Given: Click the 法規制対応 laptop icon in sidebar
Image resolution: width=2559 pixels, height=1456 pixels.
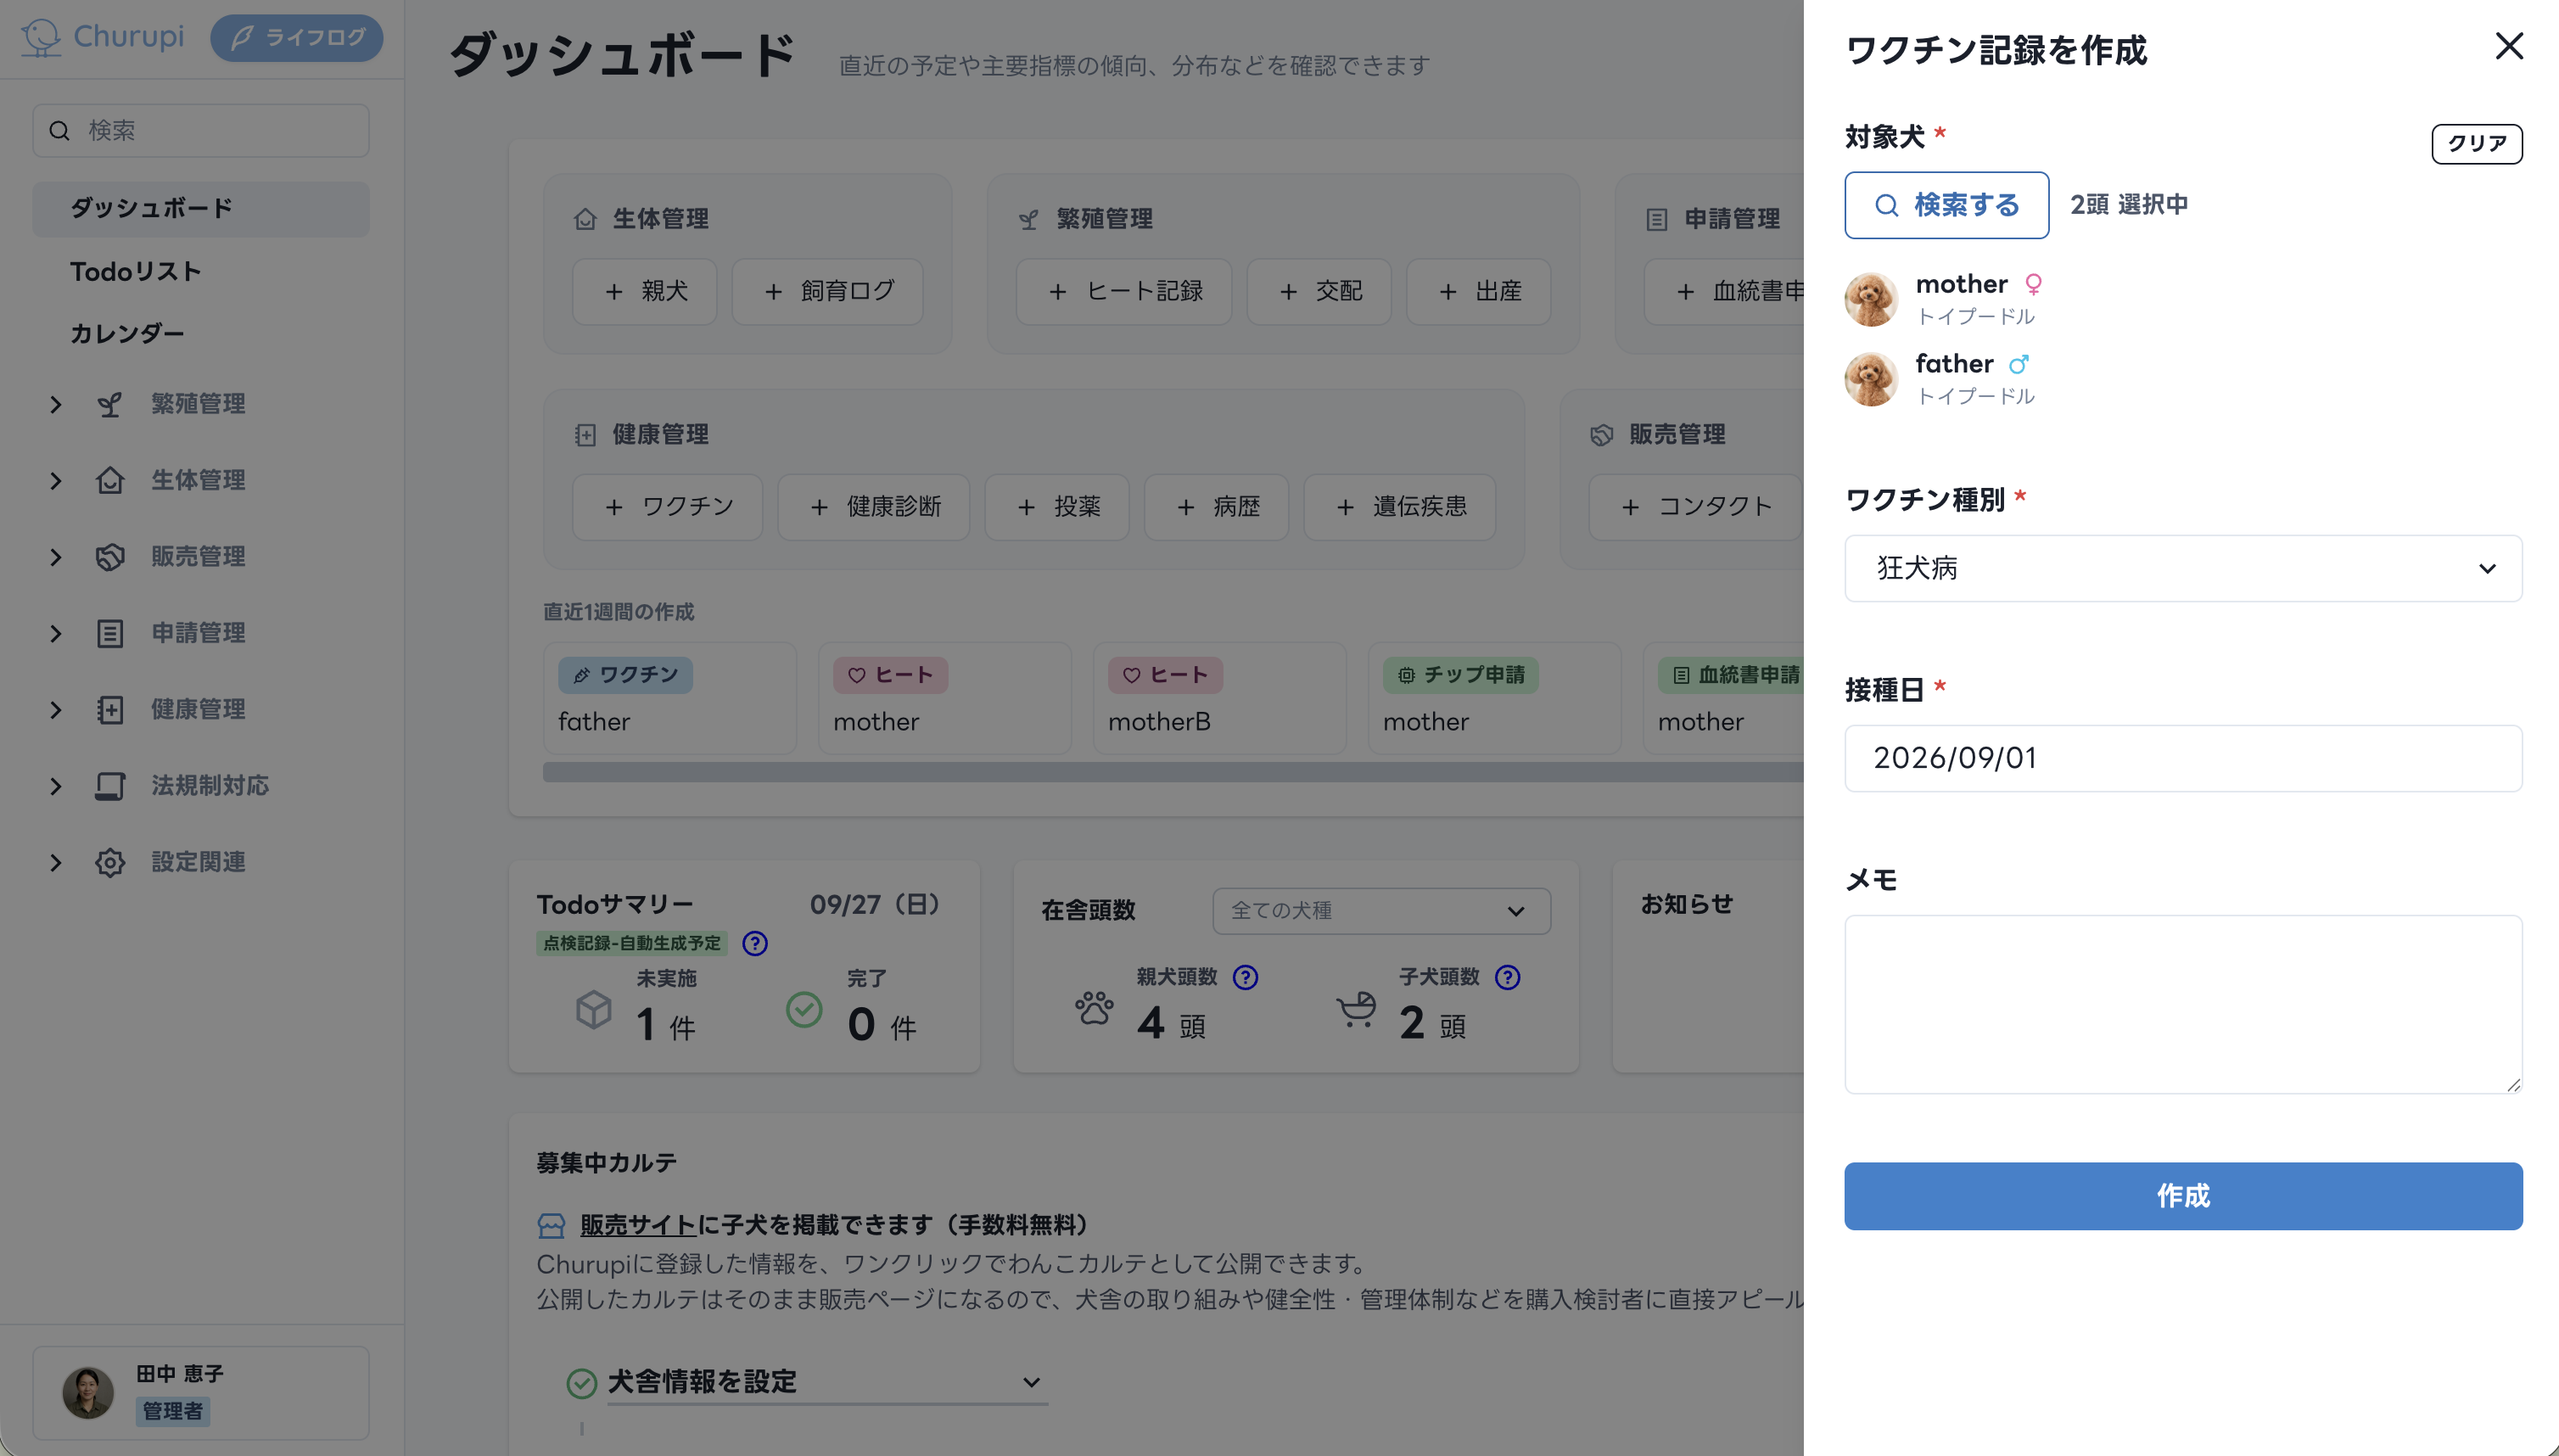Looking at the screenshot, I should point(110,786).
